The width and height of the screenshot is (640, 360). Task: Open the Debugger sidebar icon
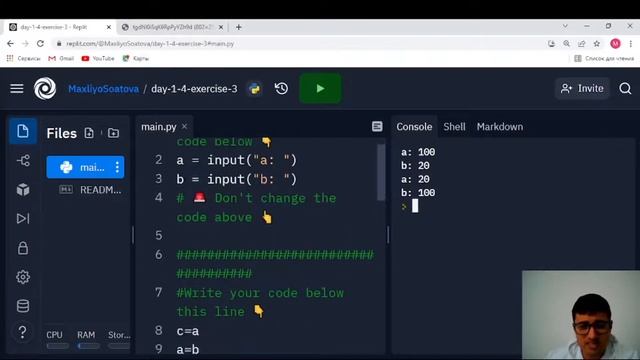(x=23, y=219)
